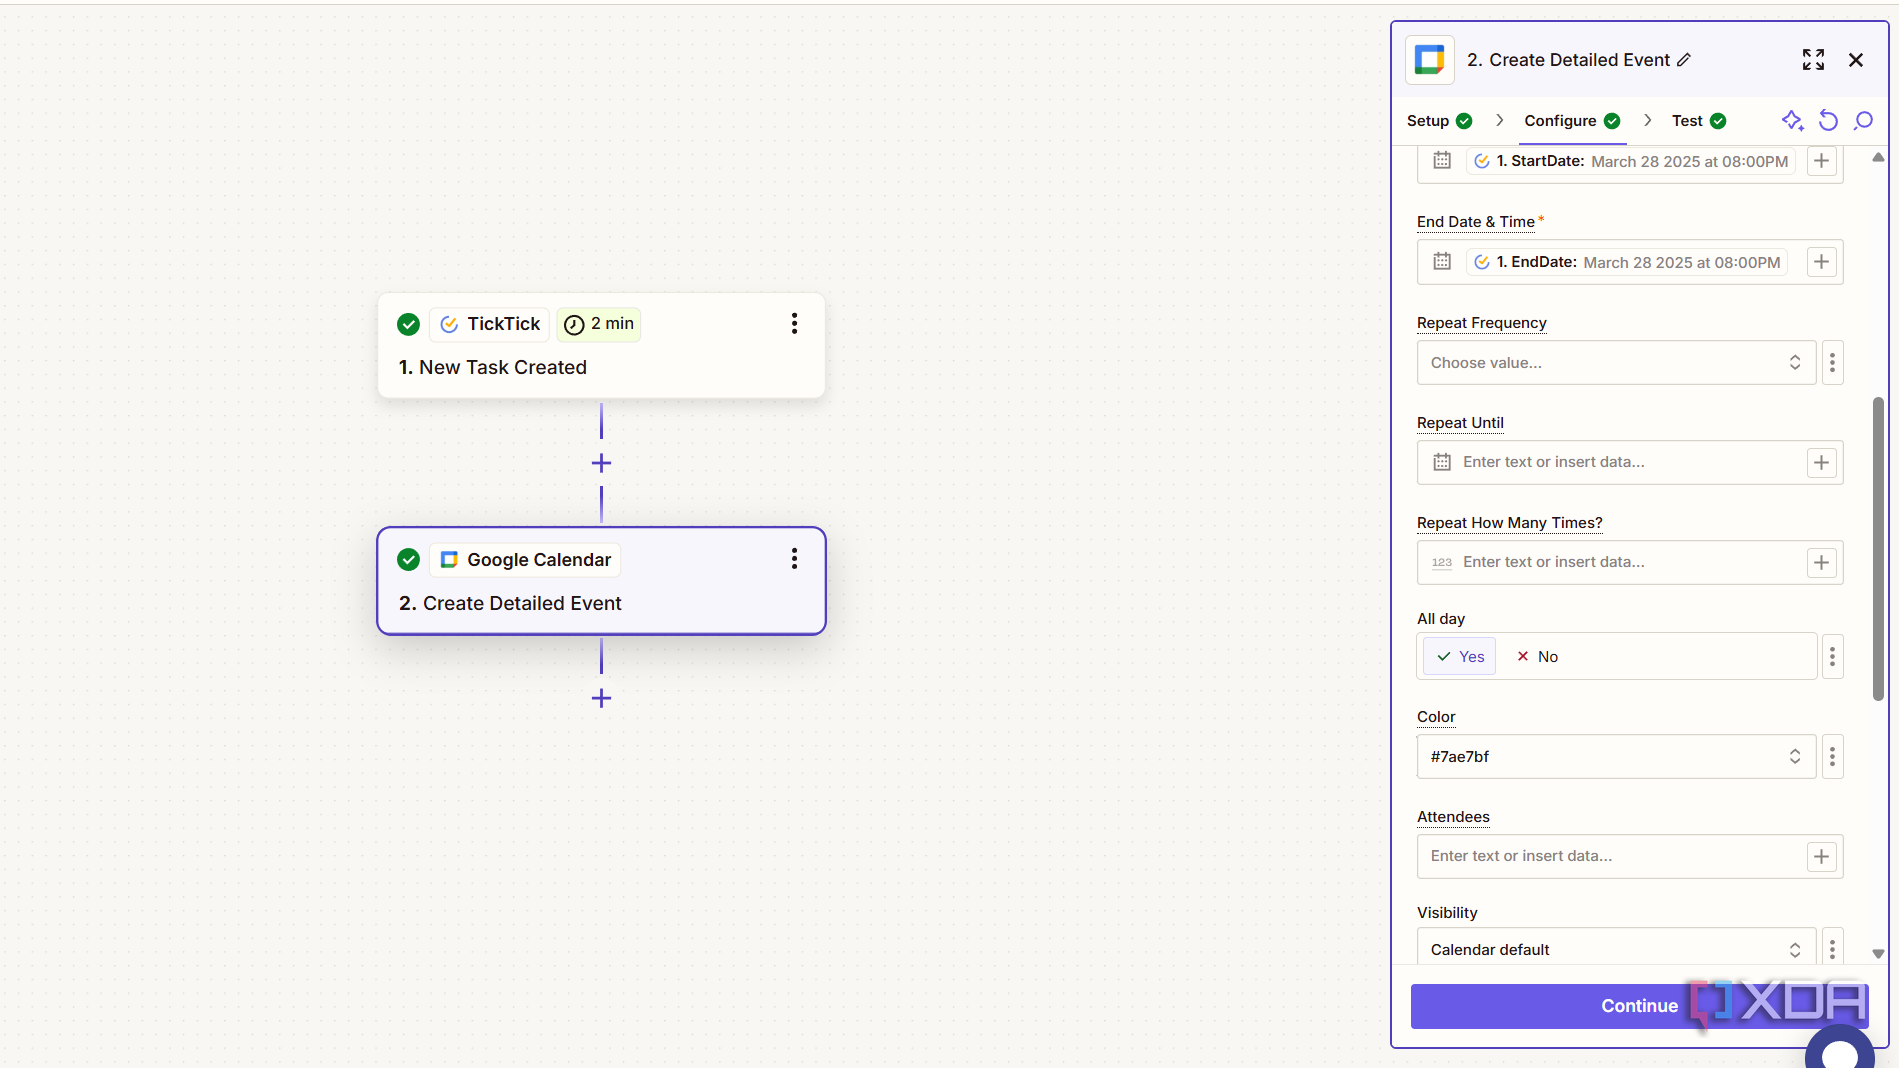Click the scrollbar down arrow
The height and width of the screenshot is (1068, 1899).
1878,954
